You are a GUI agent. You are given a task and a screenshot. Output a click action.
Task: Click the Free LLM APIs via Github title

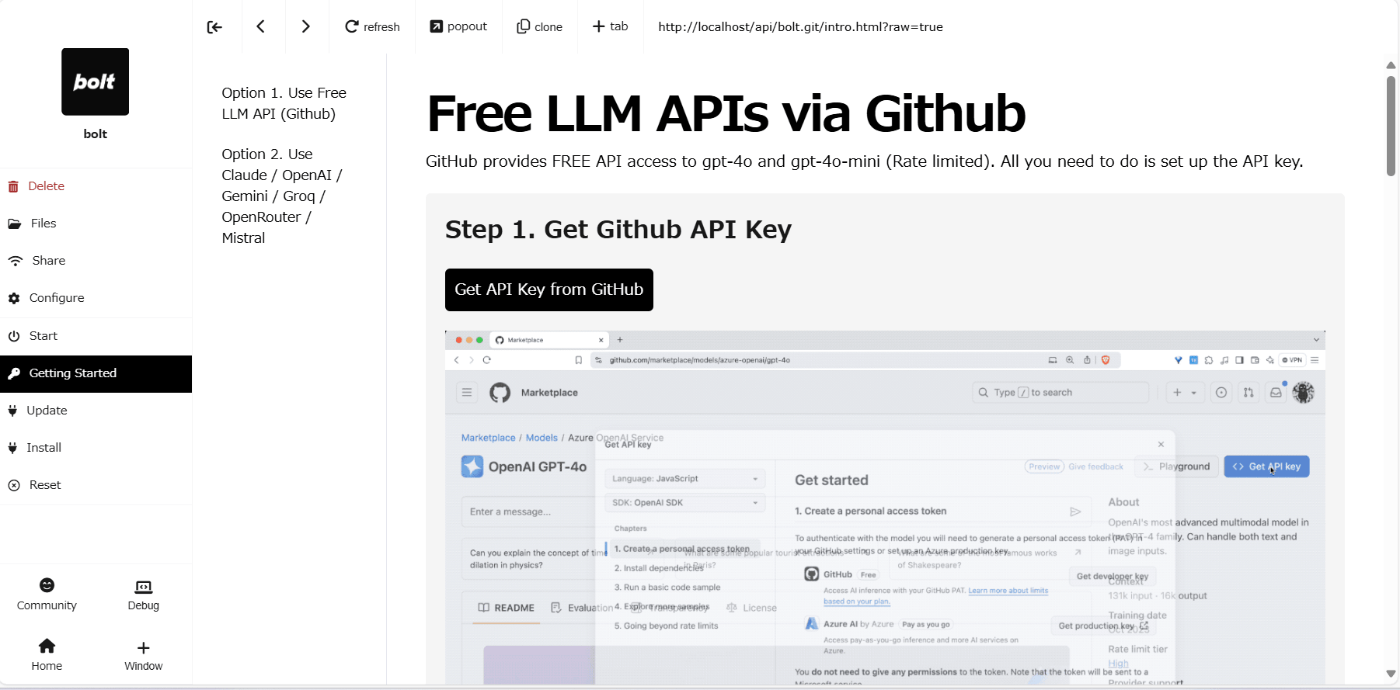point(726,114)
